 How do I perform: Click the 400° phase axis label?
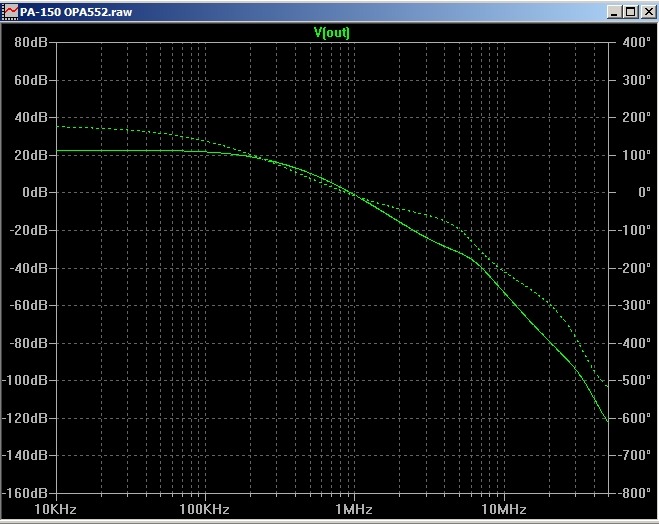(x=637, y=42)
